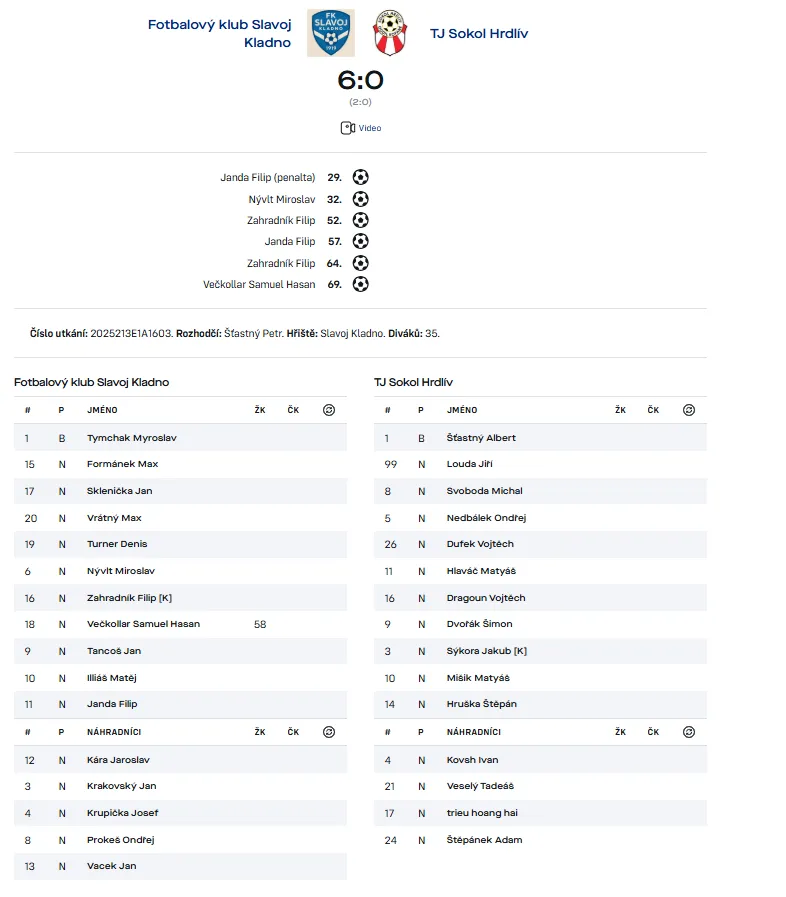Screen dimensions: 786x897
Task: Select scorer Večkollar Samuel Hasan in goals
Action: (259, 284)
